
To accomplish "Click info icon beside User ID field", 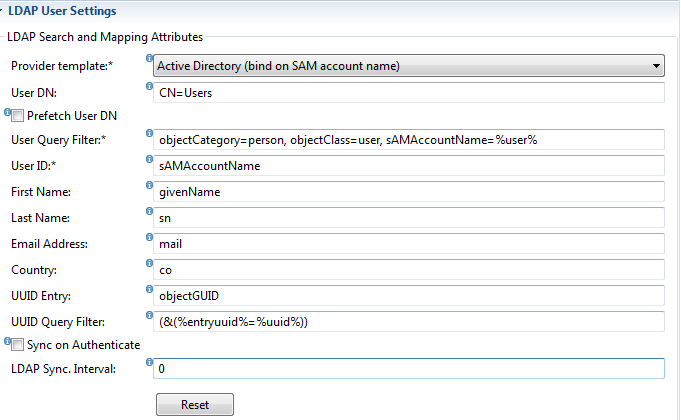I will (149, 159).
